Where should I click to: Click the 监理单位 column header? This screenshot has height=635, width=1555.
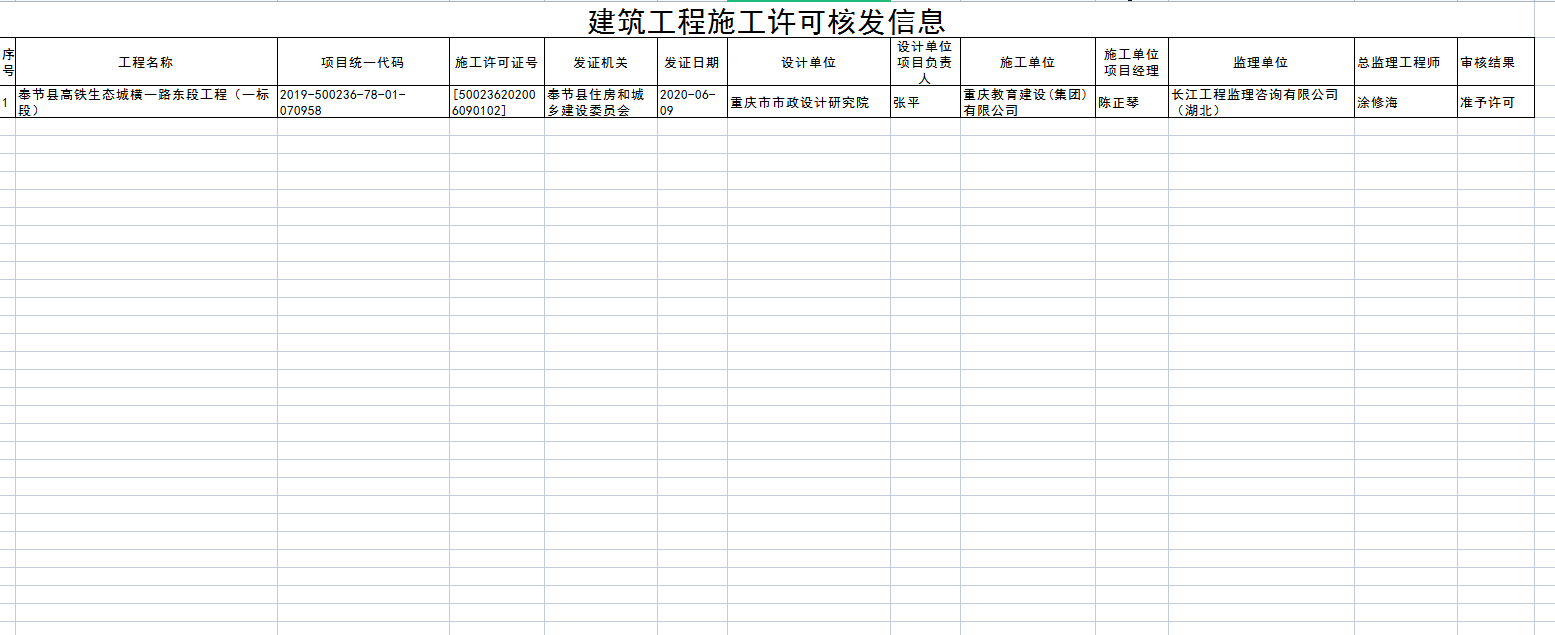1261,62
